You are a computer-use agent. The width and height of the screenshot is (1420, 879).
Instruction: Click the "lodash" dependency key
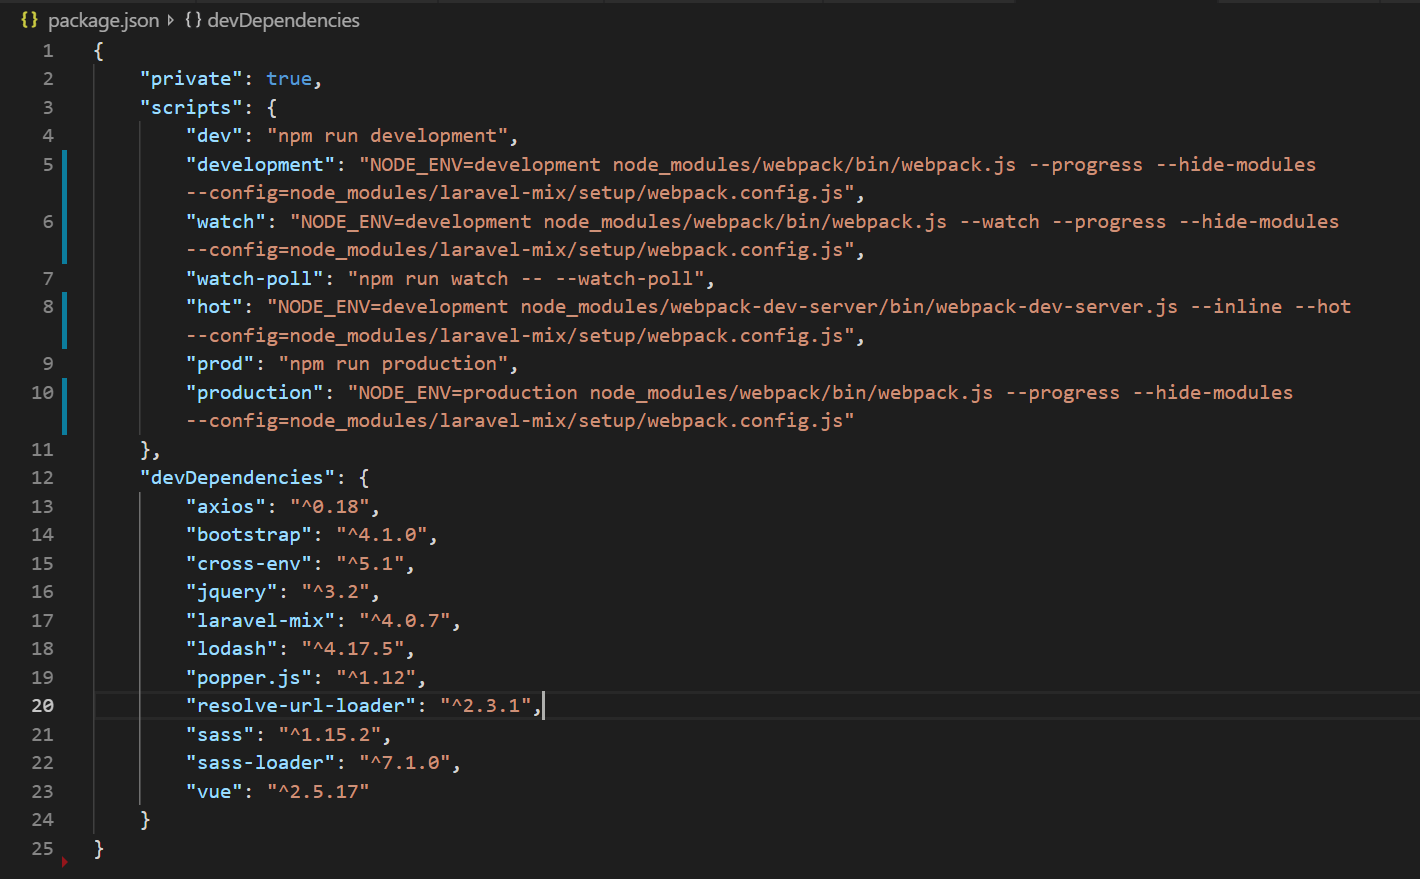(x=232, y=649)
